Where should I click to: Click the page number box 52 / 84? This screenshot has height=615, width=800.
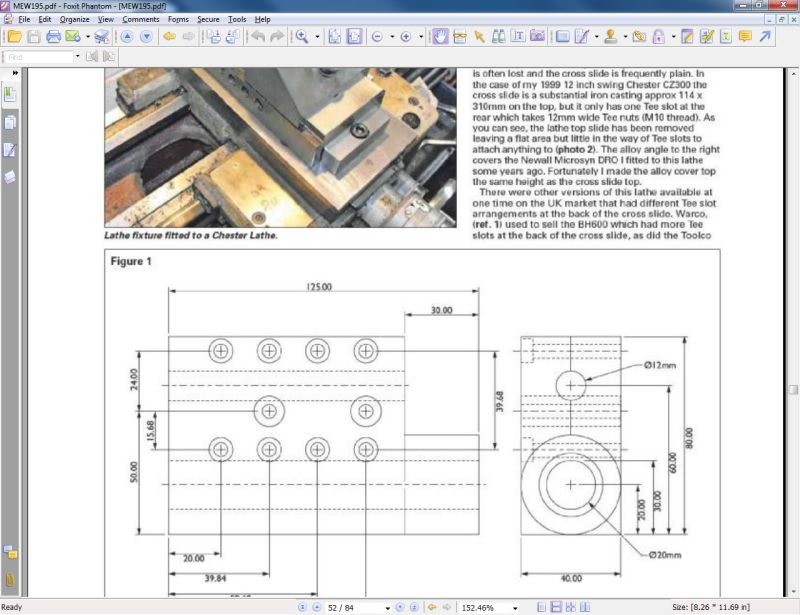(355, 607)
